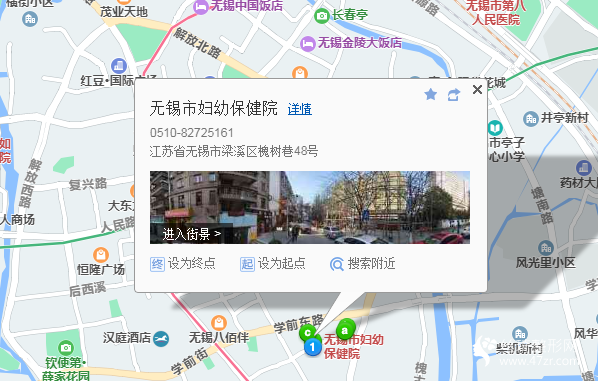Click the 无锡八佰伴 shopping icon
The height and width of the screenshot is (381, 598).
(219, 323)
